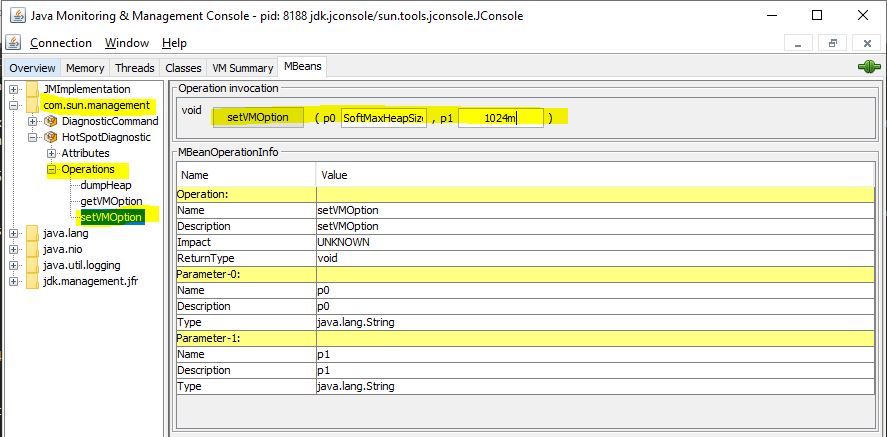
Task: Expand the DiagnosticCommand node
Action: [x=33, y=121]
